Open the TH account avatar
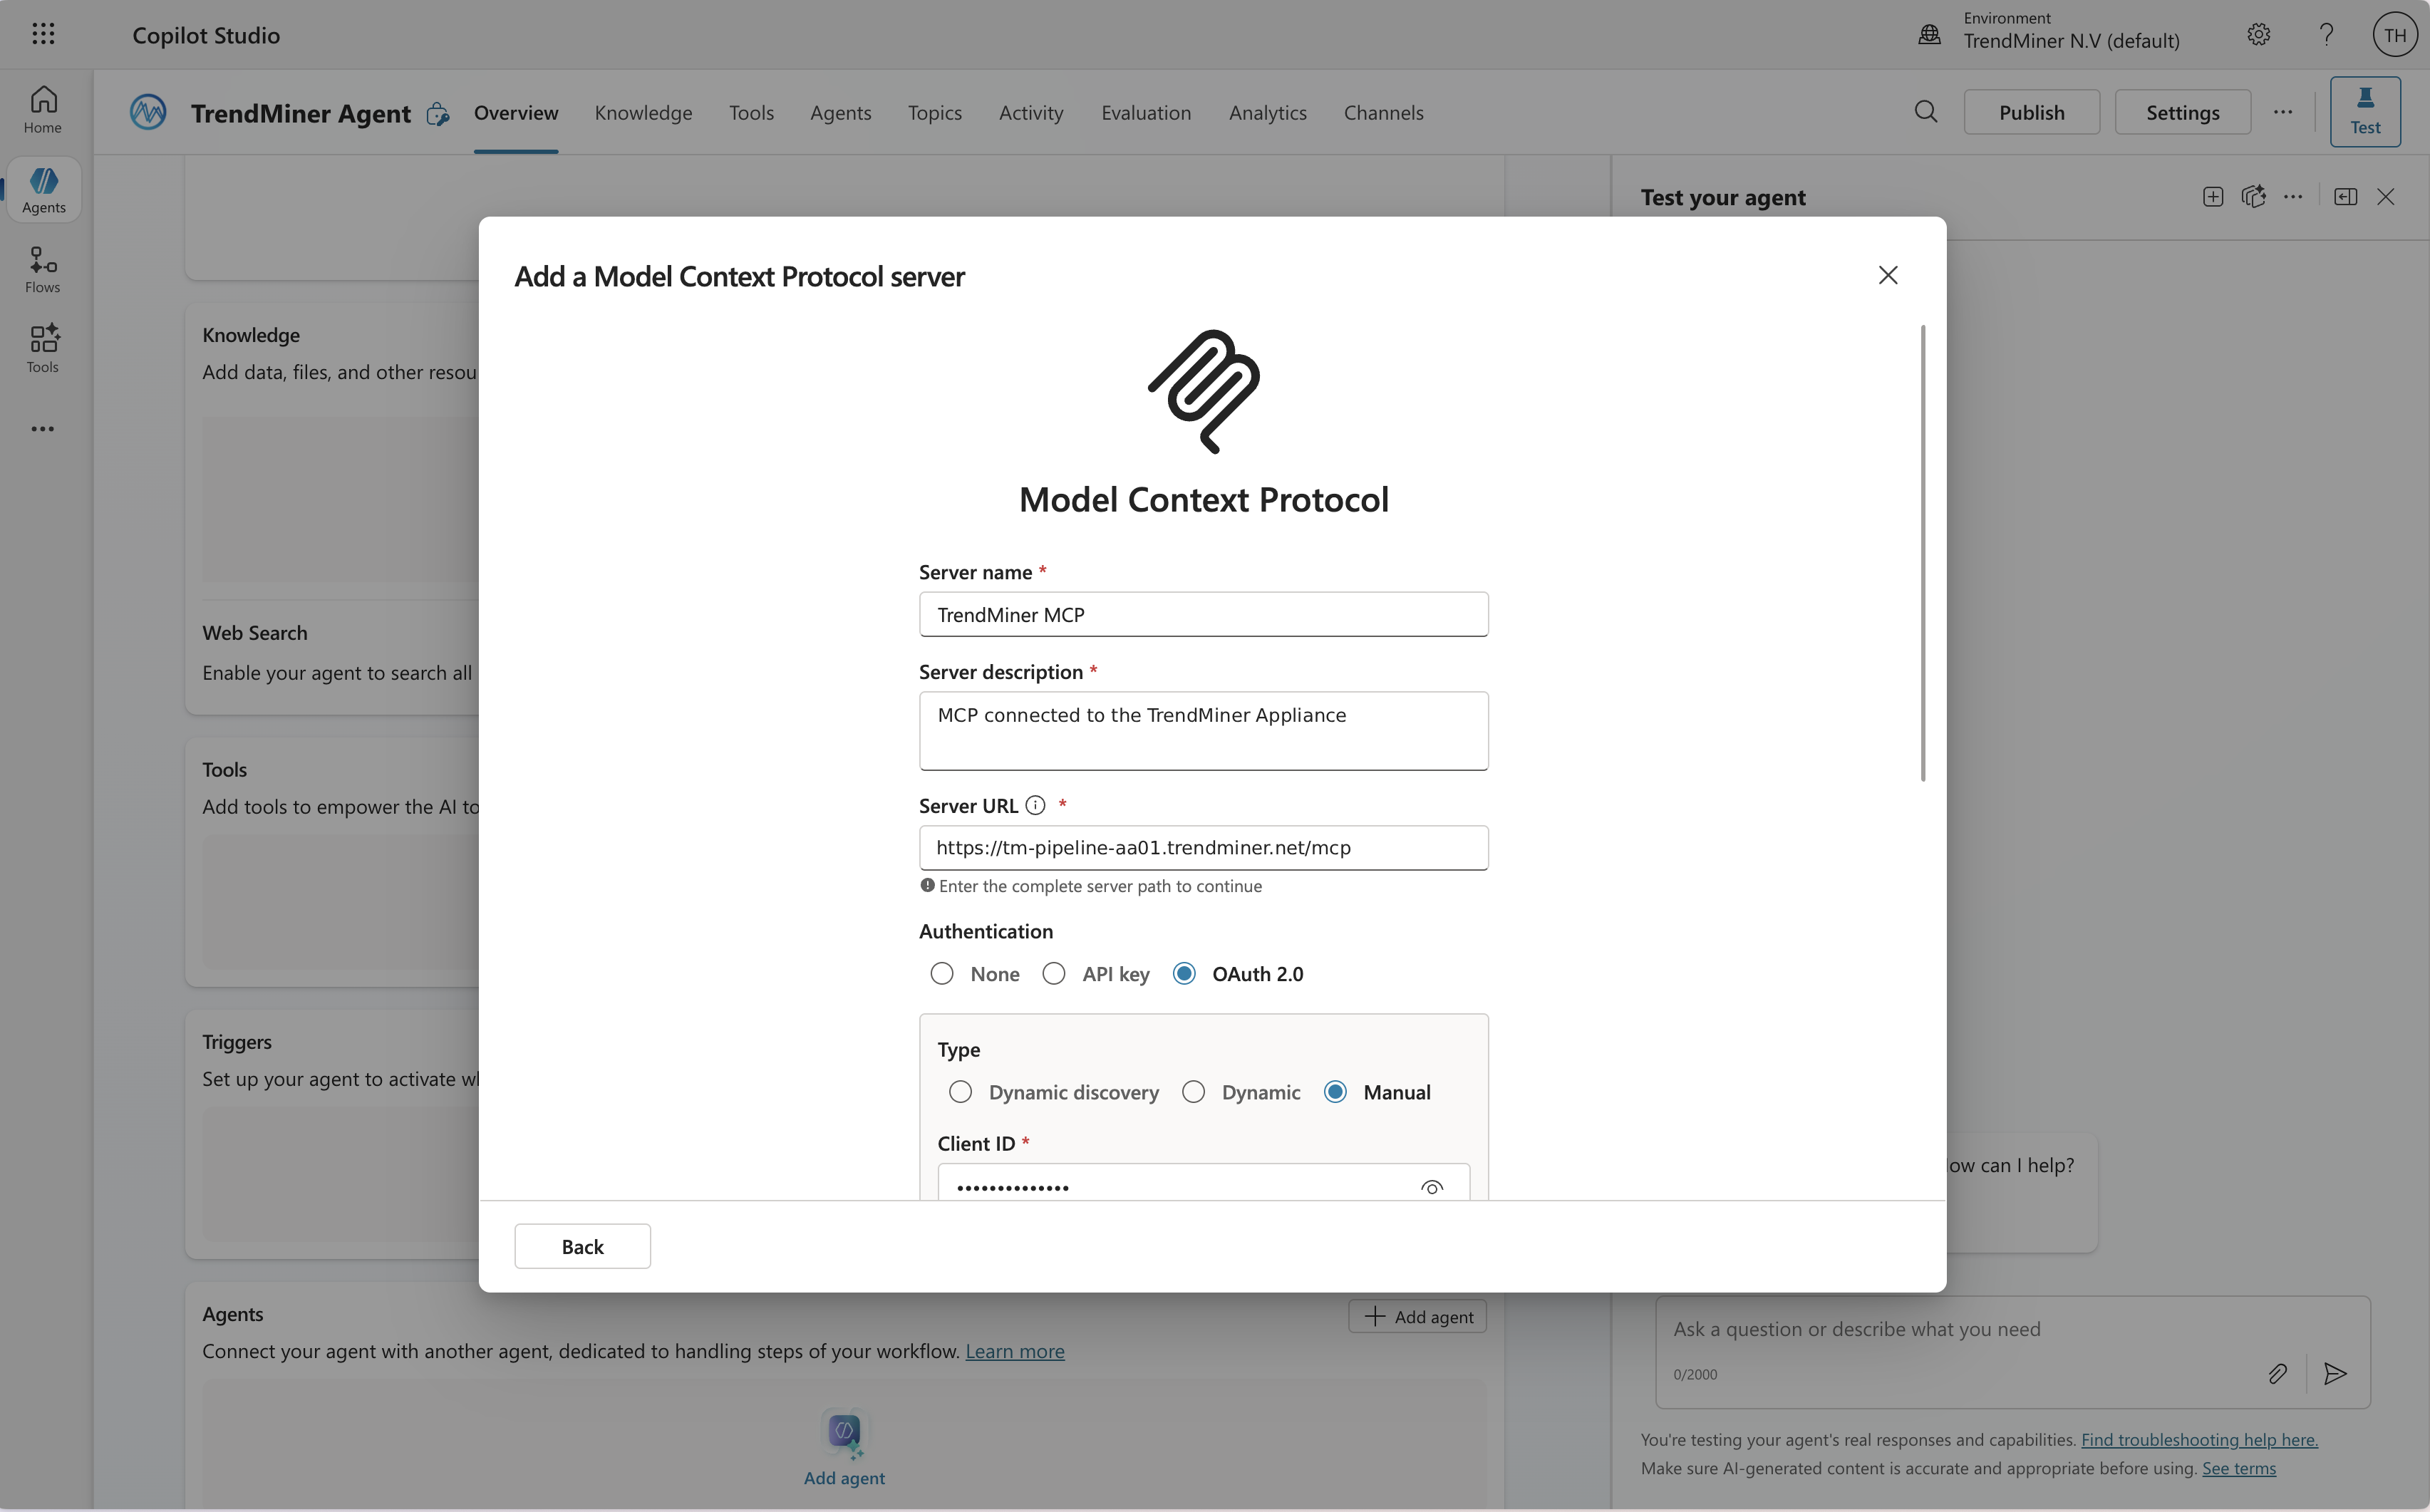The width and height of the screenshot is (2430, 1512). 2394,34
